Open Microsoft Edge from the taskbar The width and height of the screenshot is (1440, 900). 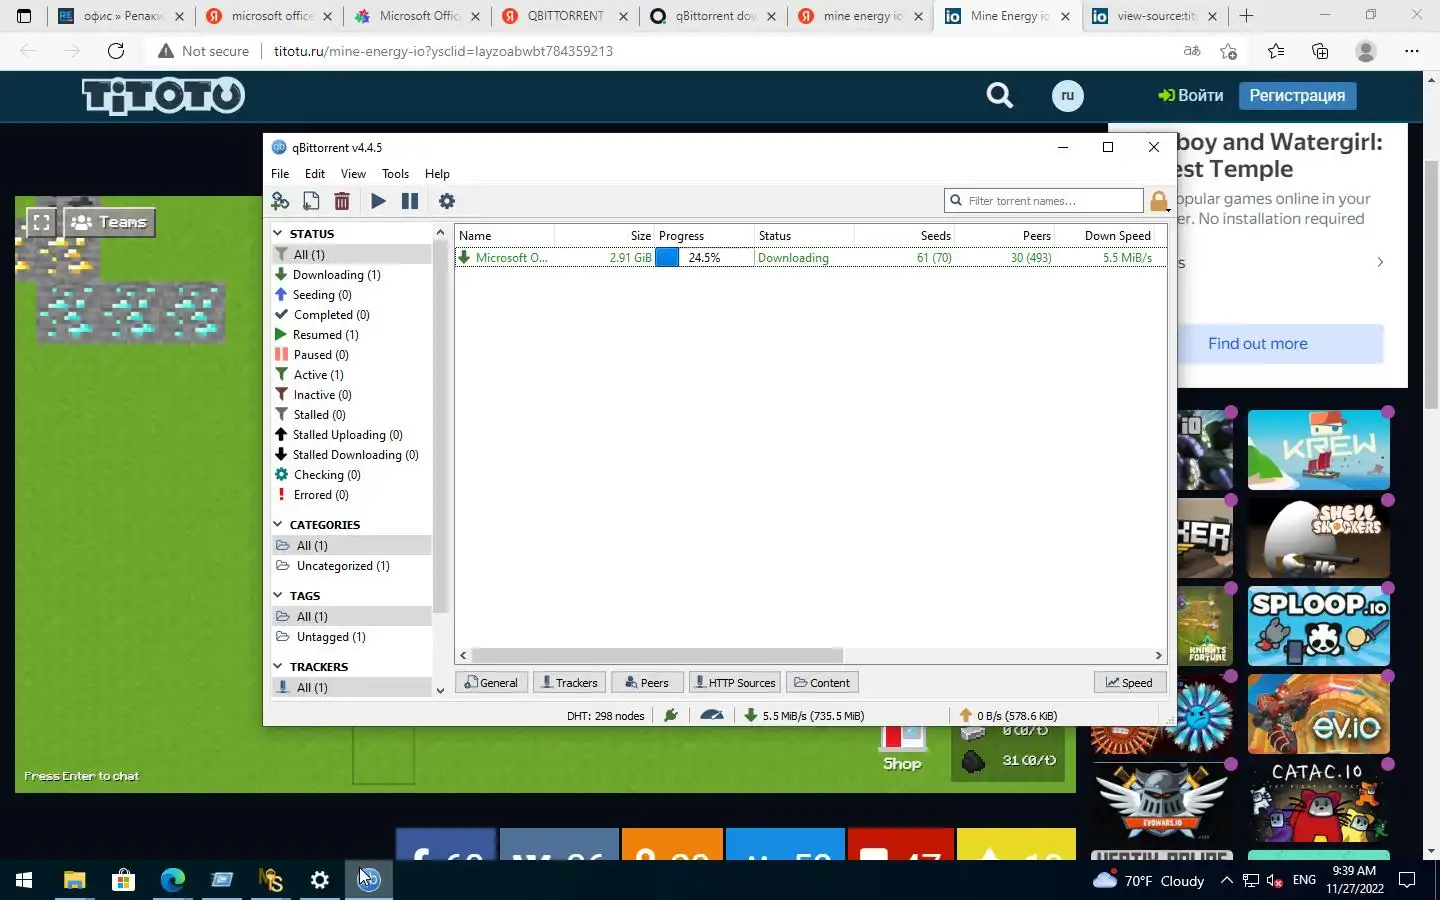point(172,880)
